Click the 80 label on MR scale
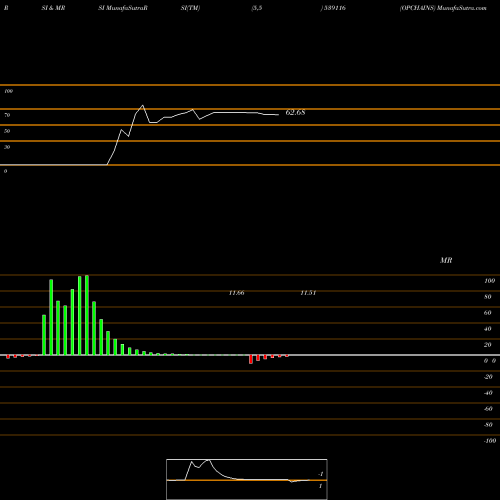 click(x=488, y=297)
